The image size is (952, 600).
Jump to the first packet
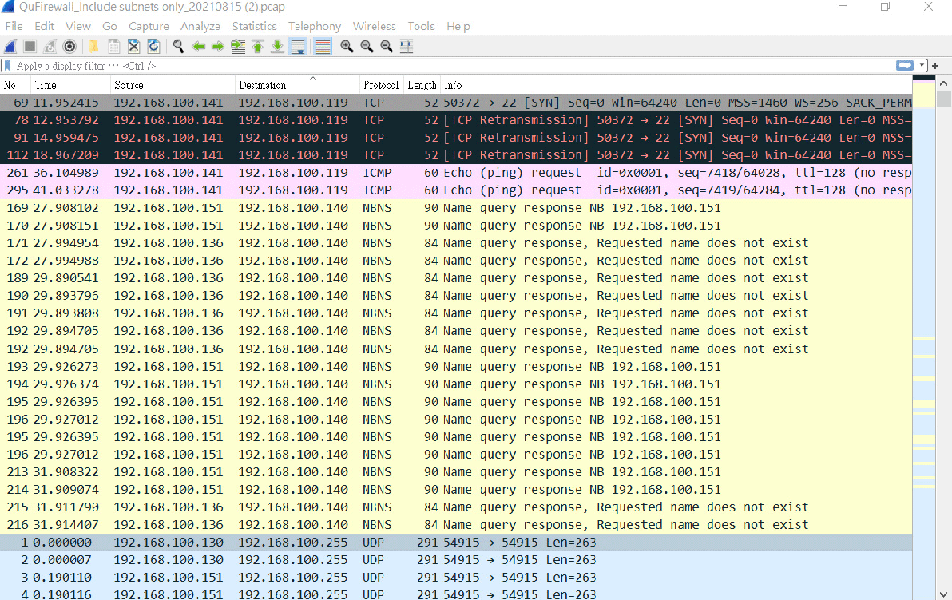258,47
